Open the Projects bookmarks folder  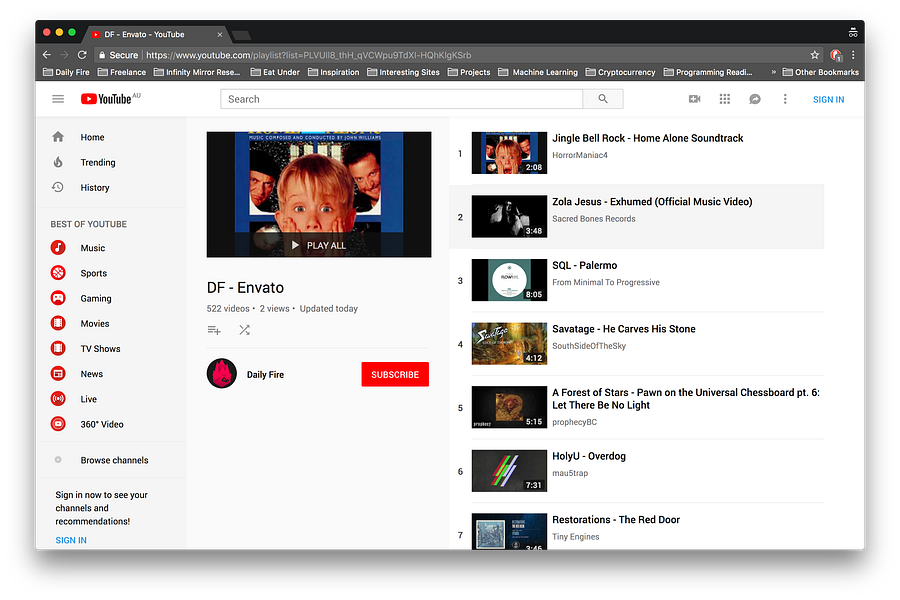coord(469,72)
